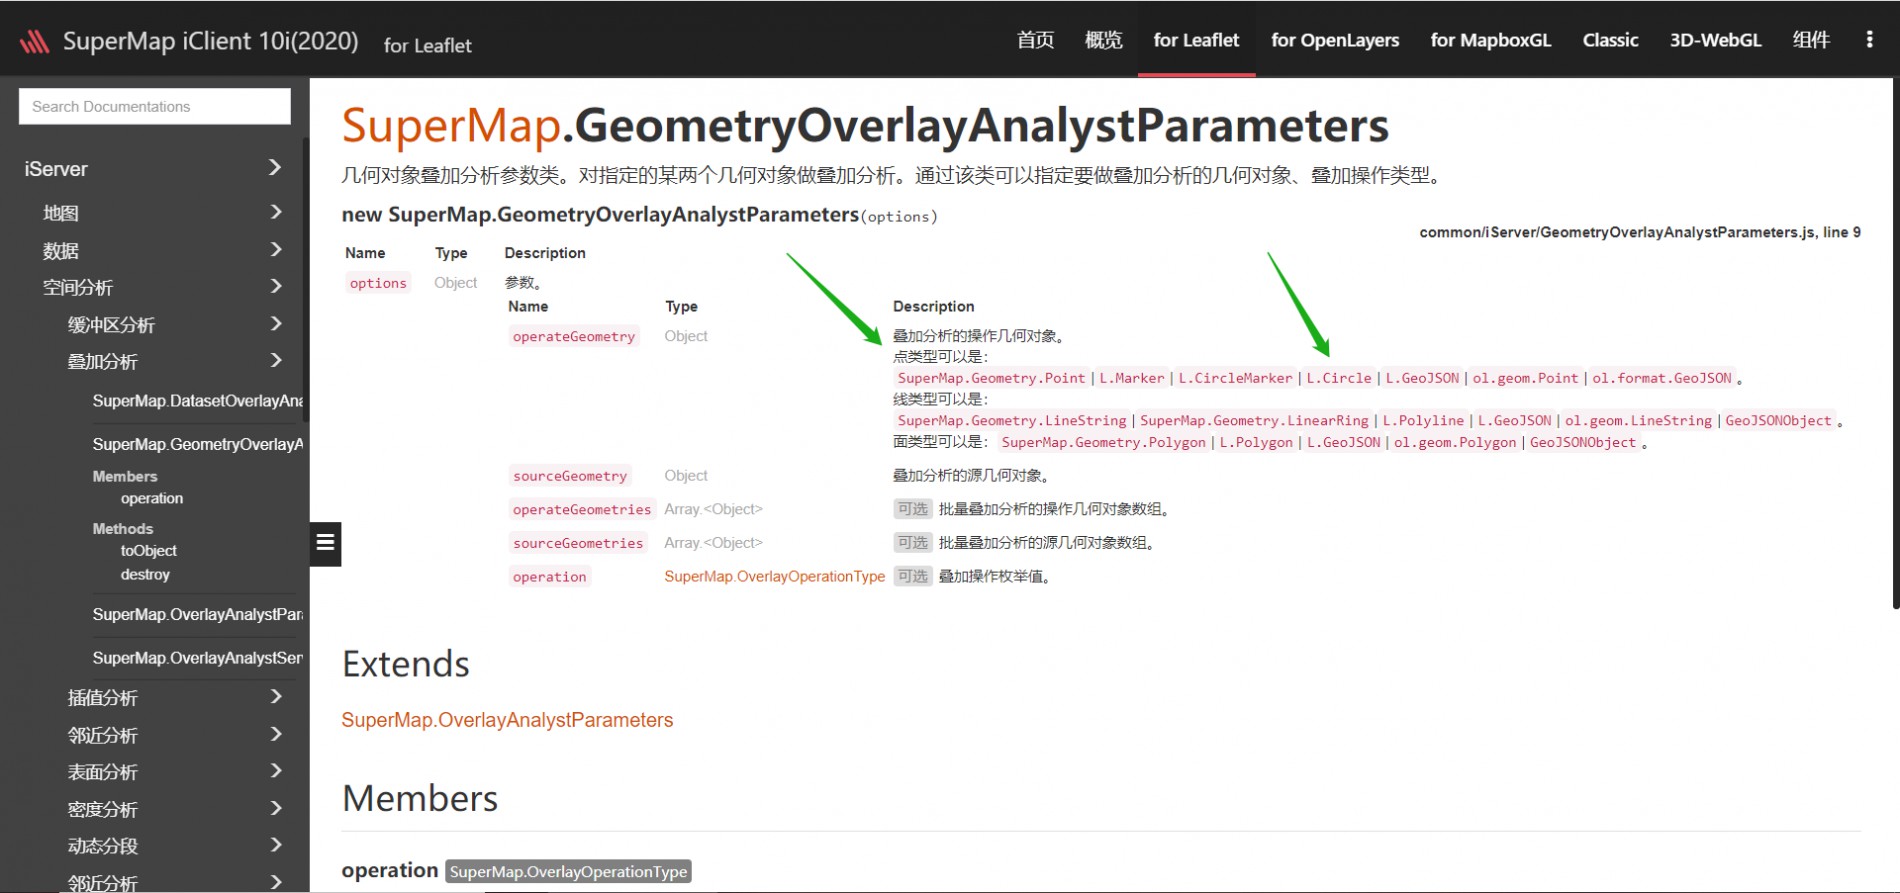Image resolution: width=1900 pixels, height=893 pixels.
Task: Click SuperMap.Geometry.LineString type code
Action: click(1012, 421)
